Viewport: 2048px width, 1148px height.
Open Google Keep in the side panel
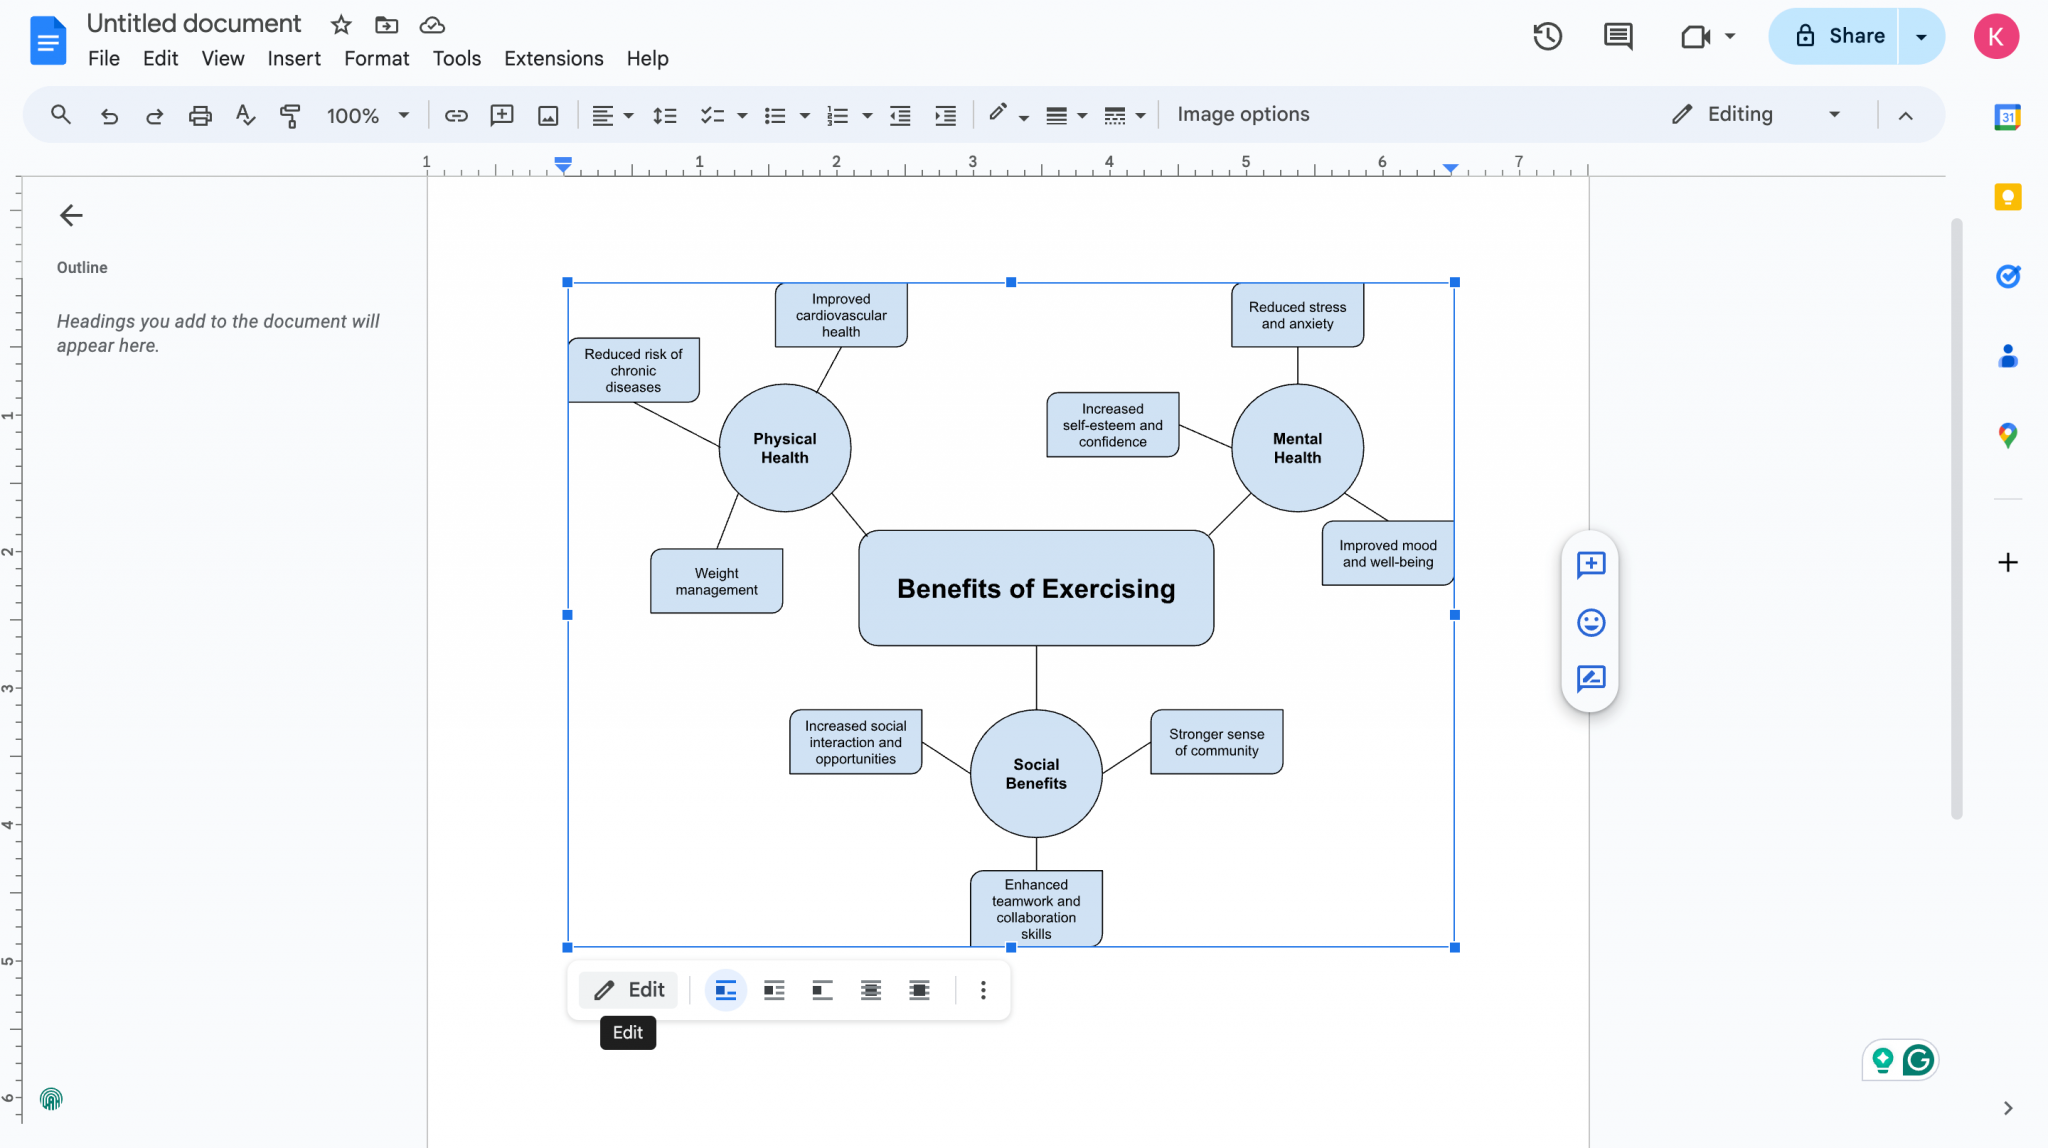click(2007, 196)
